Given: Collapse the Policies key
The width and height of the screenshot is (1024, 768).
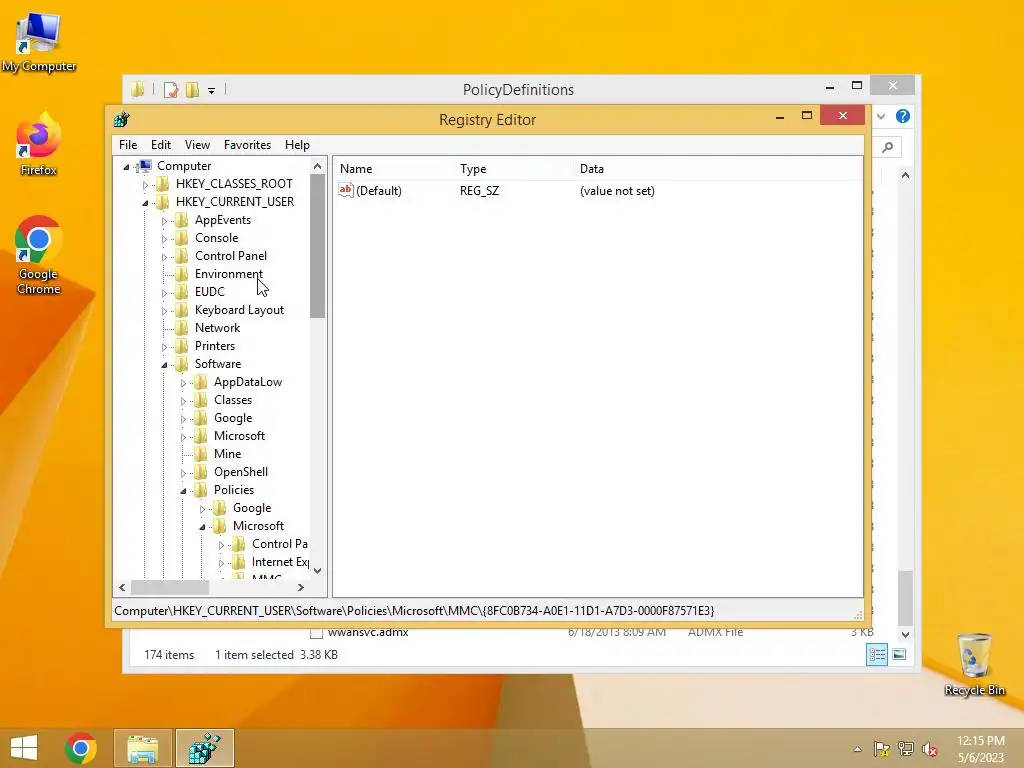Looking at the screenshot, I should pos(183,491).
